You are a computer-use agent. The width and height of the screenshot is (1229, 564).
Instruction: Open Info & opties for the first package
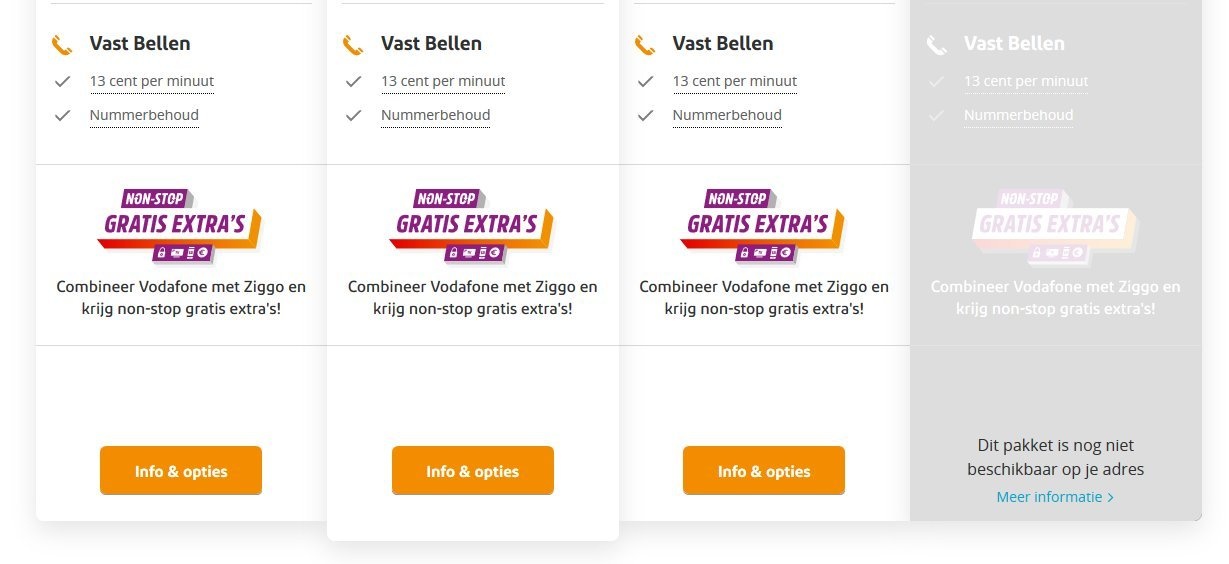[x=181, y=471]
